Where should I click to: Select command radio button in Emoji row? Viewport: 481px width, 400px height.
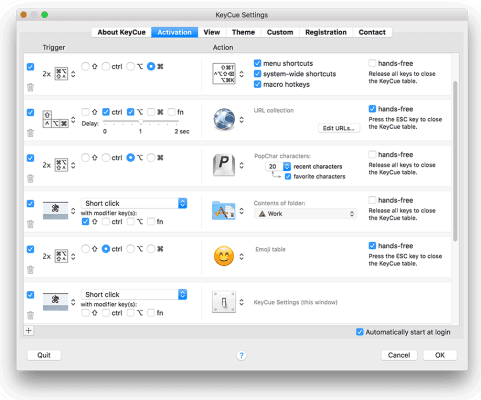tap(151, 249)
